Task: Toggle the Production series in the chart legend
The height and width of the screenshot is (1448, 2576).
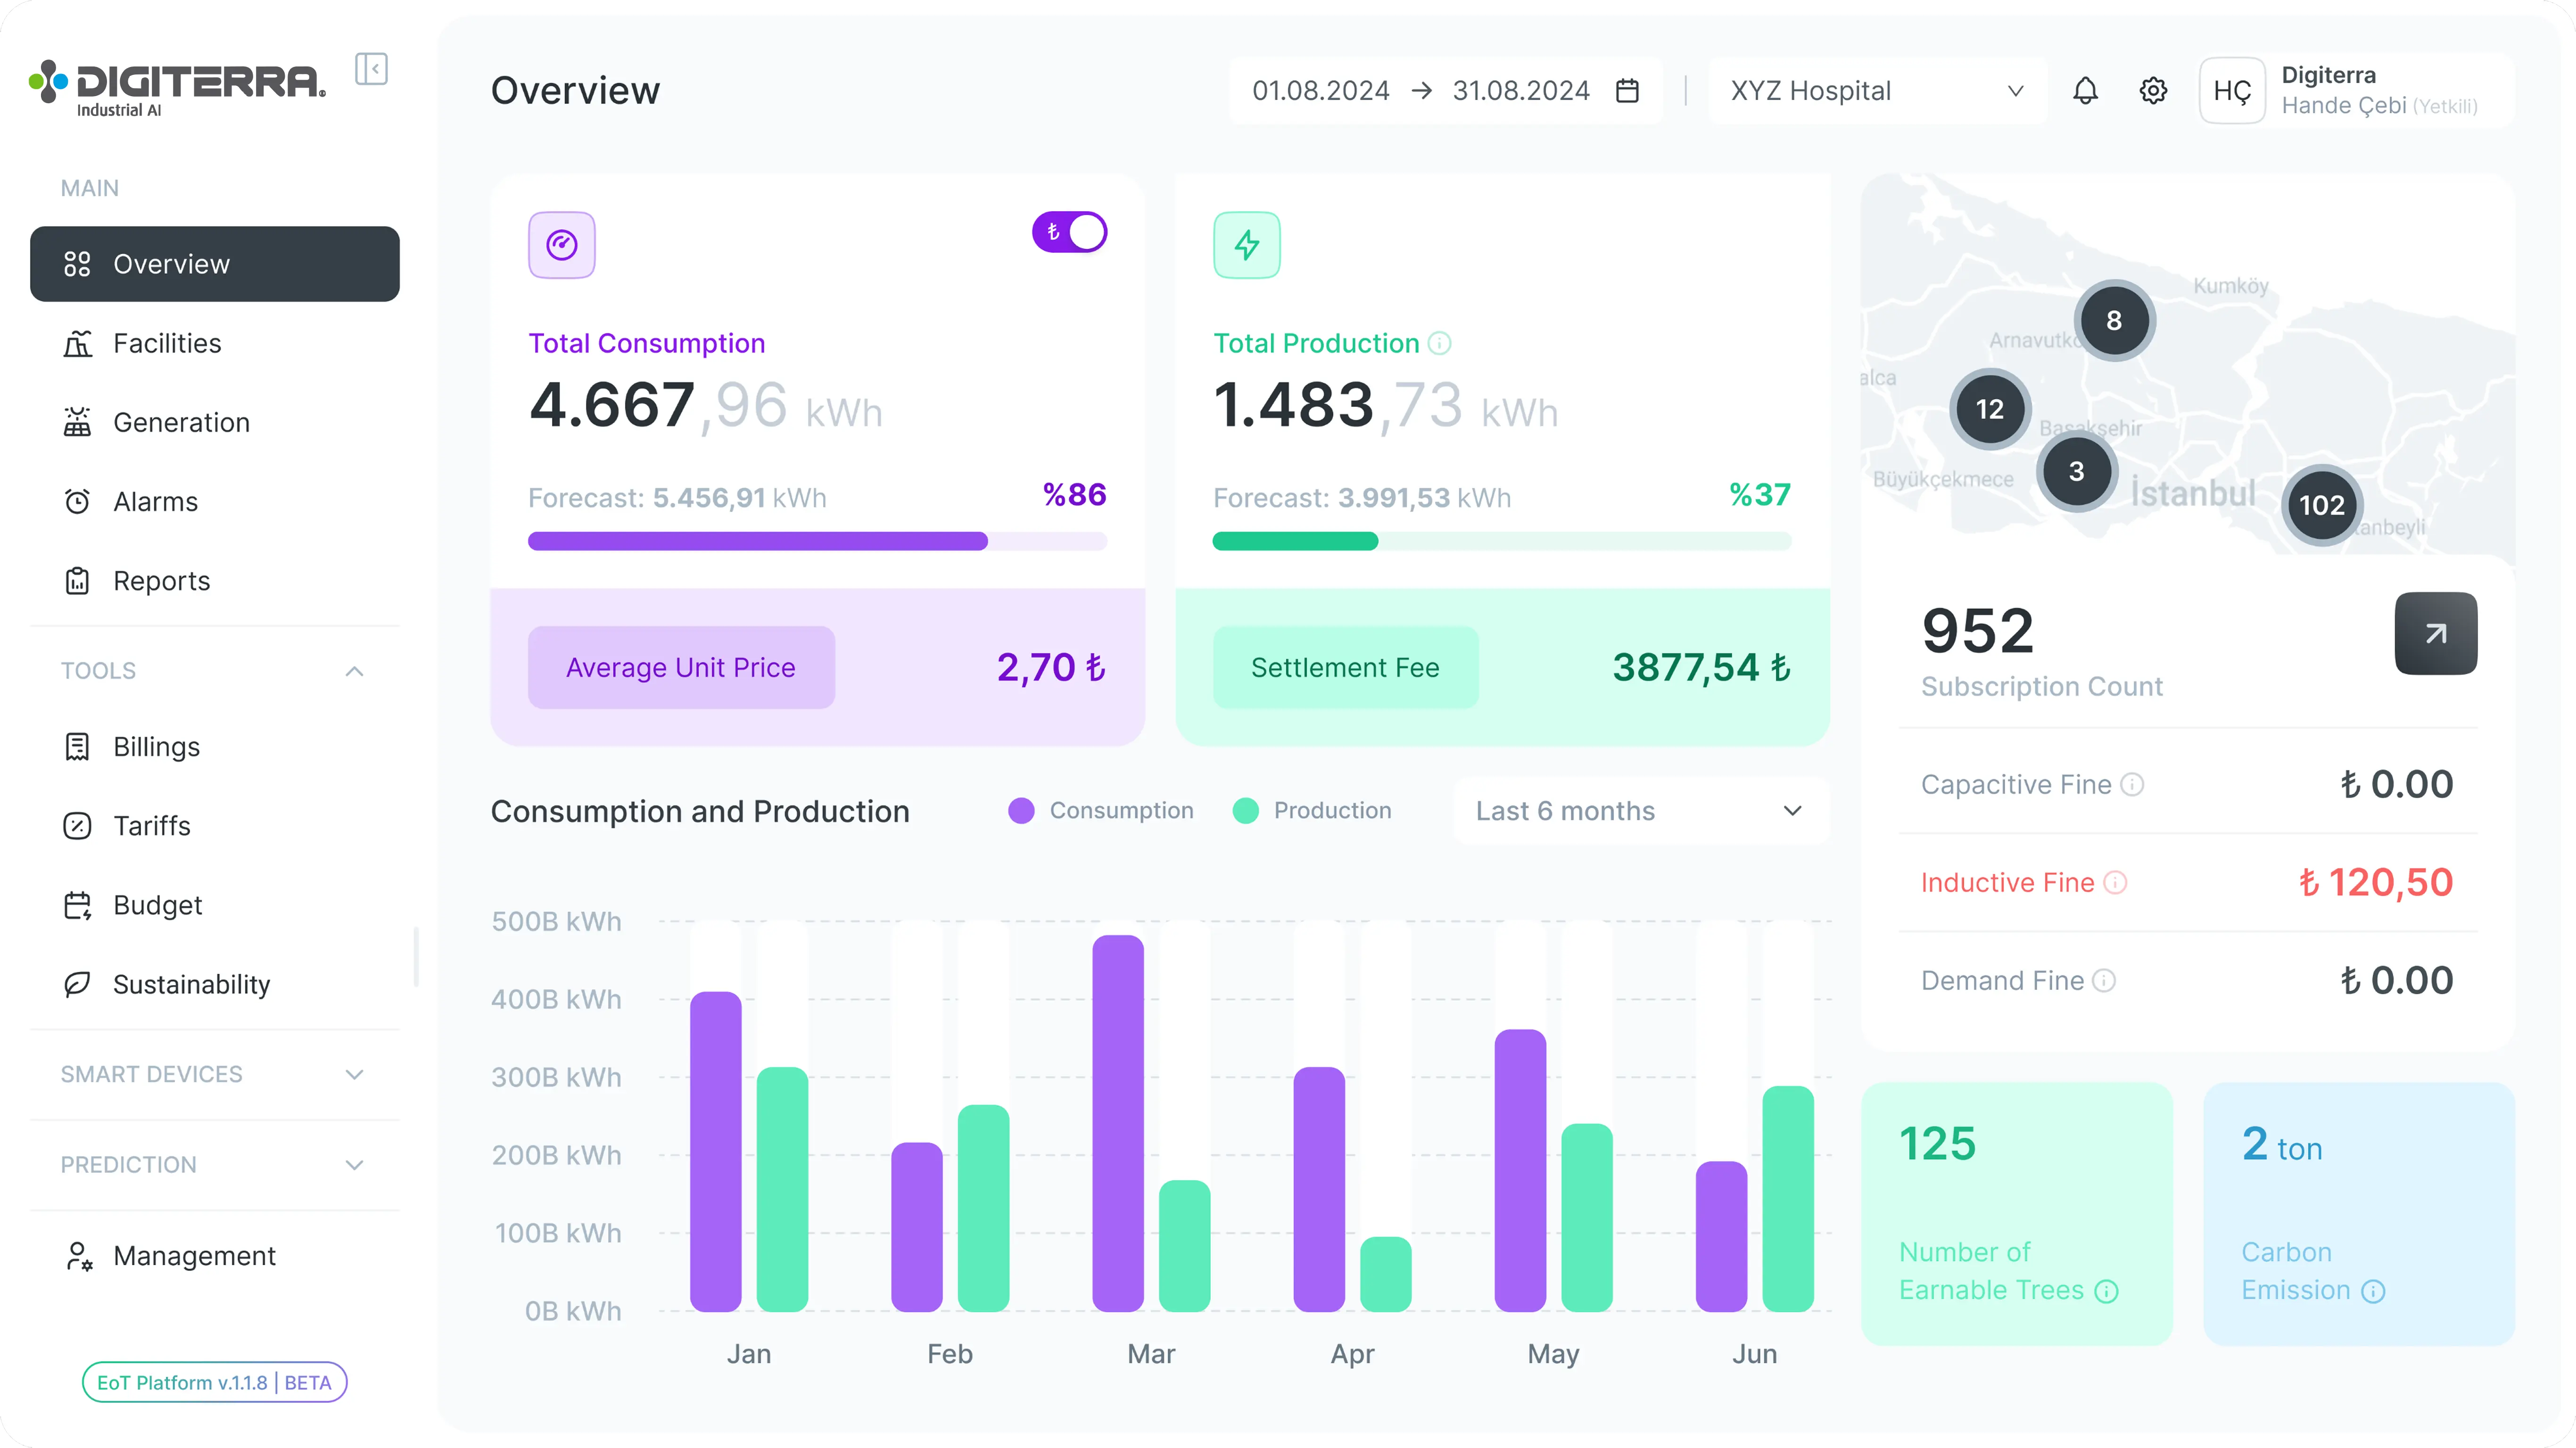Action: (x=1312, y=811)
